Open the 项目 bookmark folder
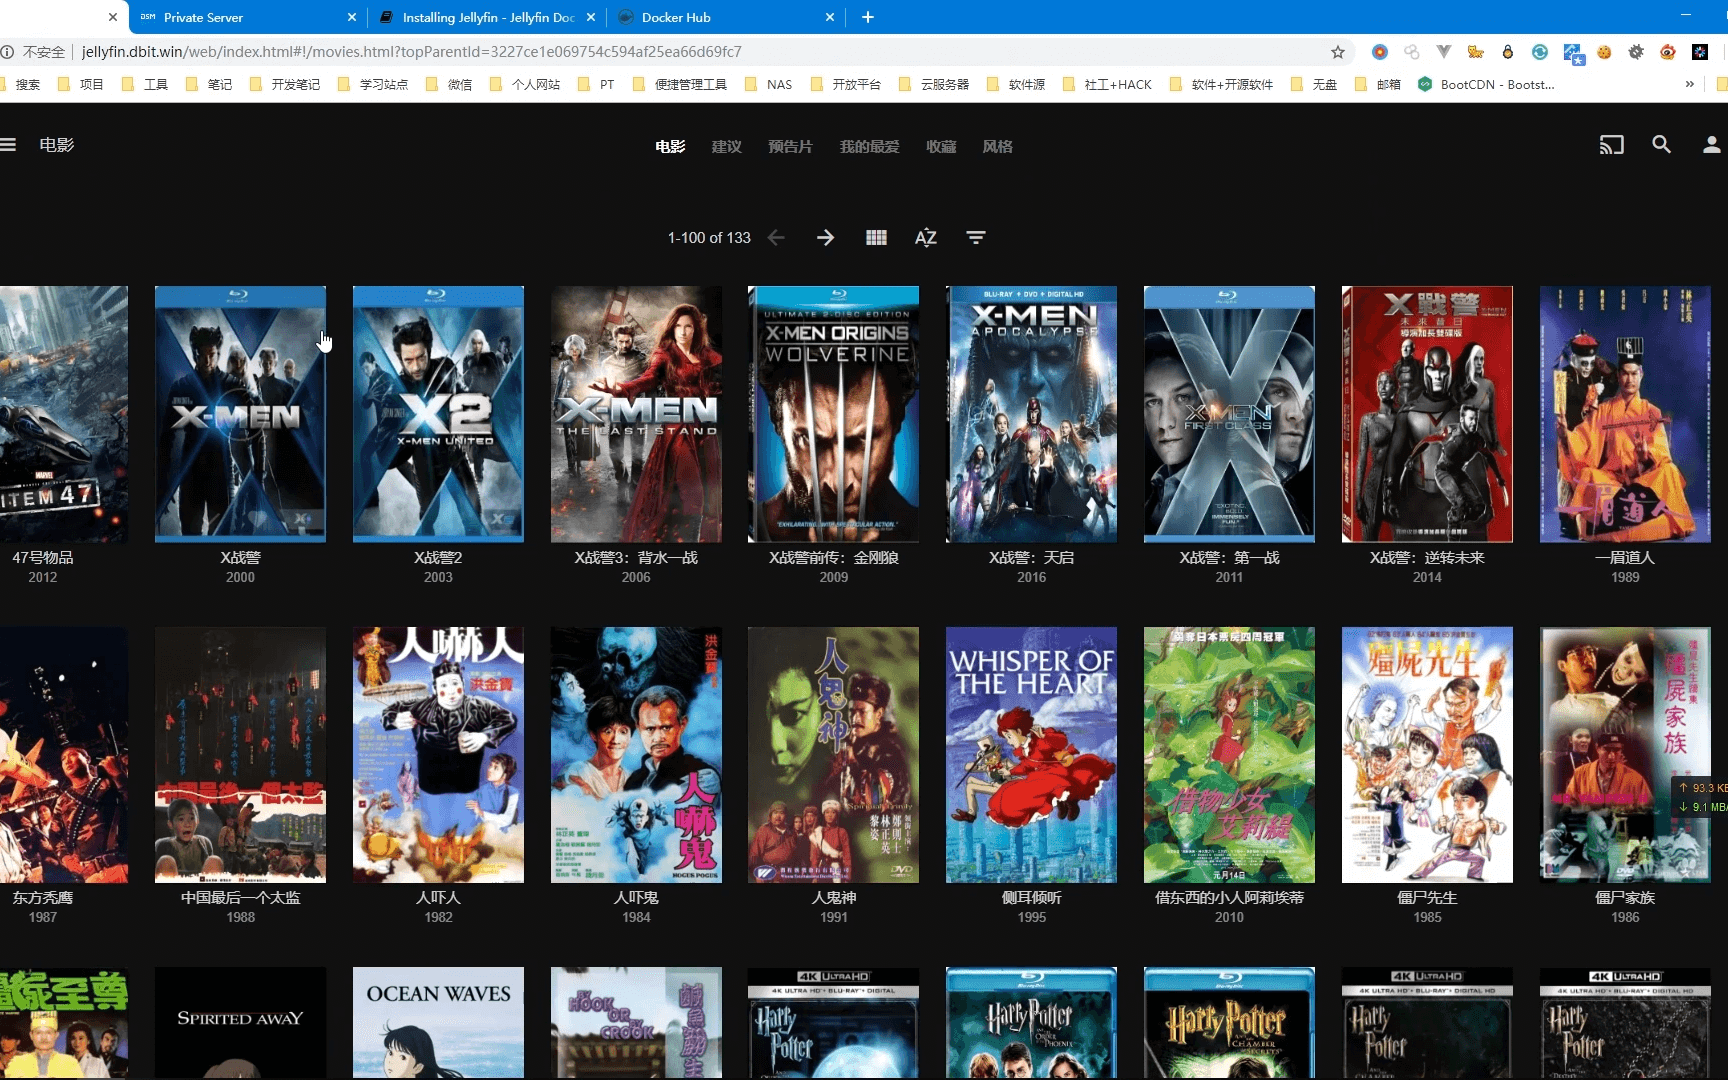Viewport: 1728px width, 1080px height. coord(81,84)
